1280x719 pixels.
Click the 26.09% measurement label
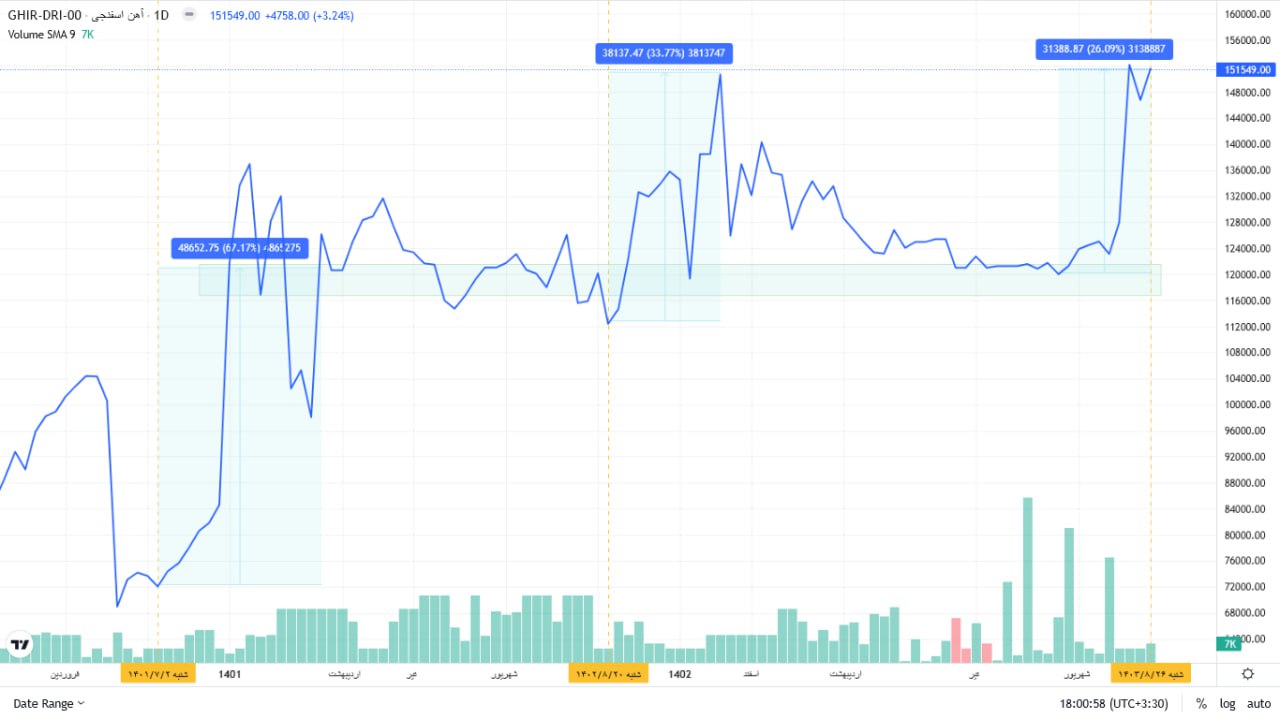(1104, 48)
